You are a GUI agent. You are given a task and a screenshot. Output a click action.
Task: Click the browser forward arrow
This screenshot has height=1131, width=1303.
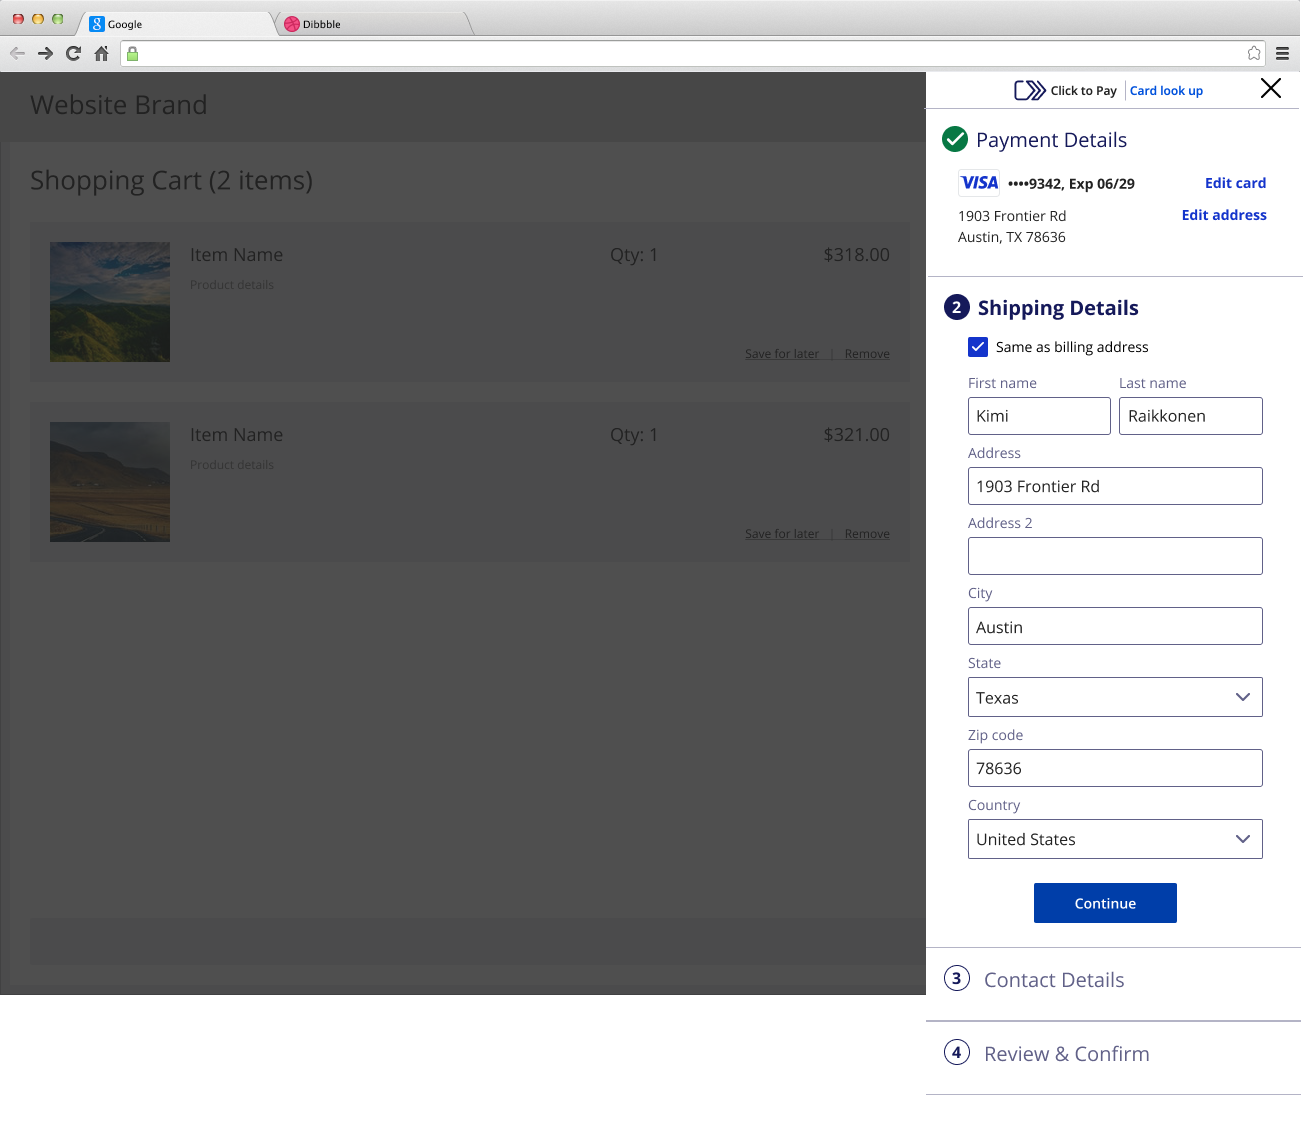45,54
